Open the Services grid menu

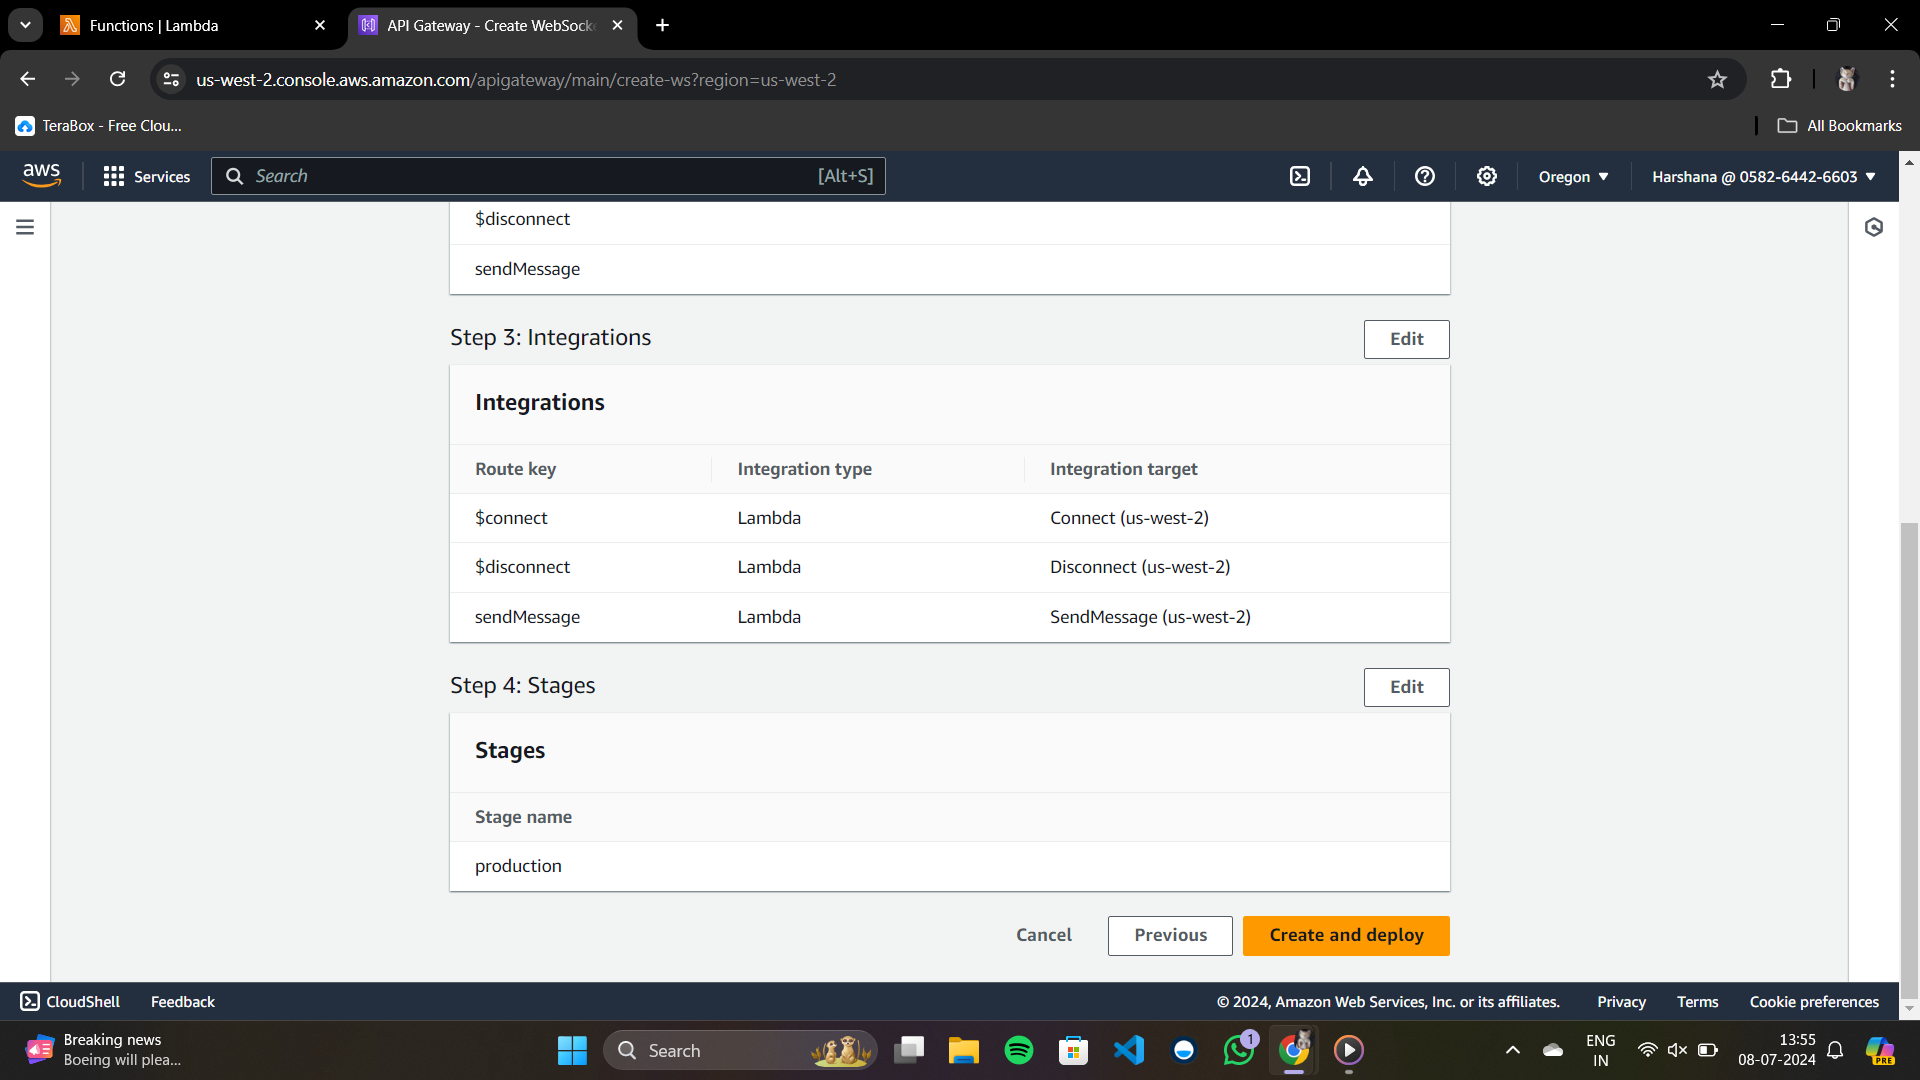146,177
